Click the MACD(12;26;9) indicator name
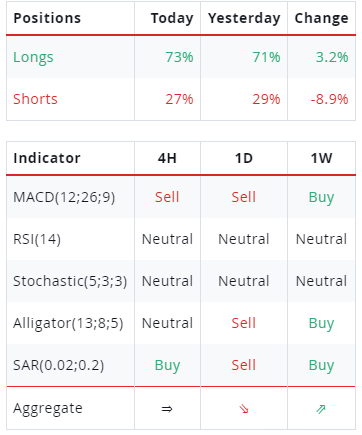This screenshot has width=362, height=435. tap(64, 197)
